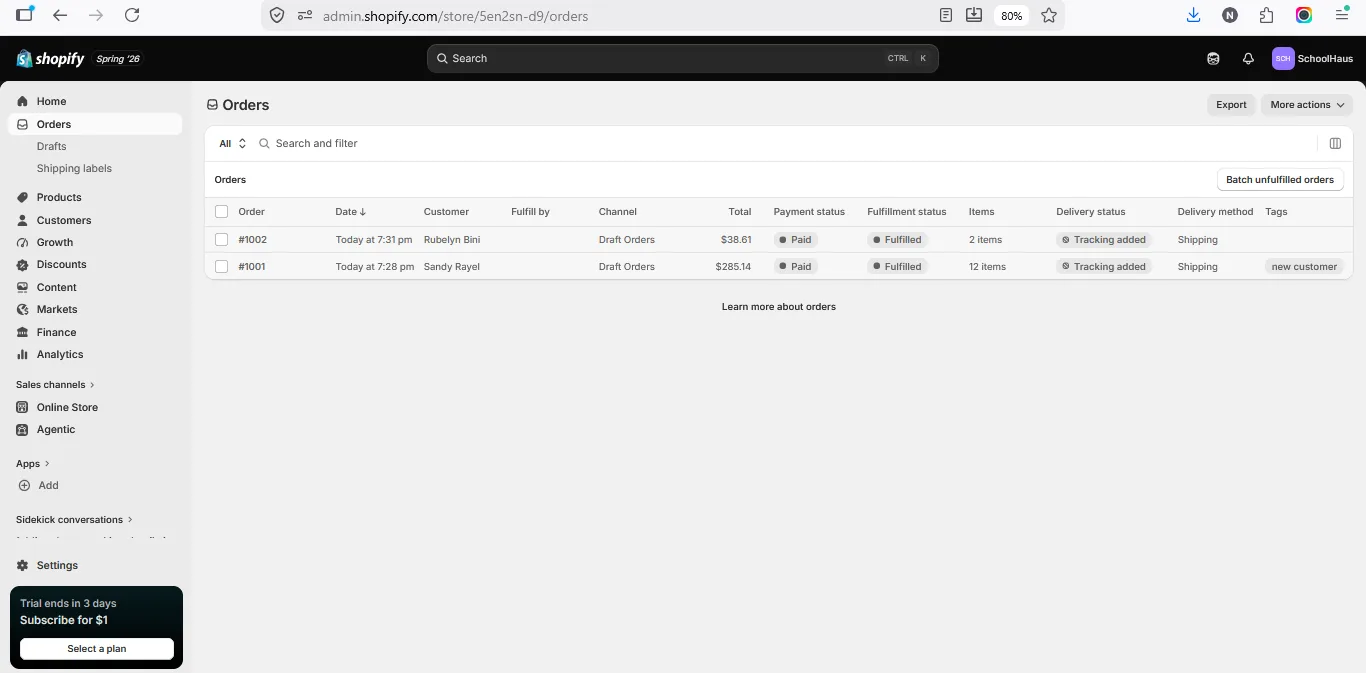
Task: Click the Spring '26 edition badge
Action: click(x=118, y=59)
